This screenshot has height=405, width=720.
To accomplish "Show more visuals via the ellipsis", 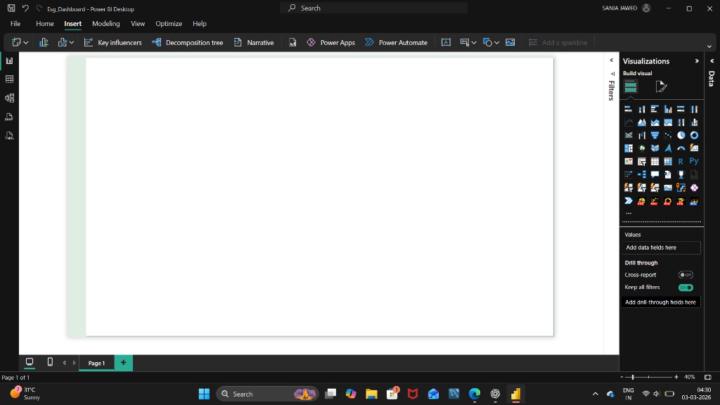I will (x=629, y=213).
